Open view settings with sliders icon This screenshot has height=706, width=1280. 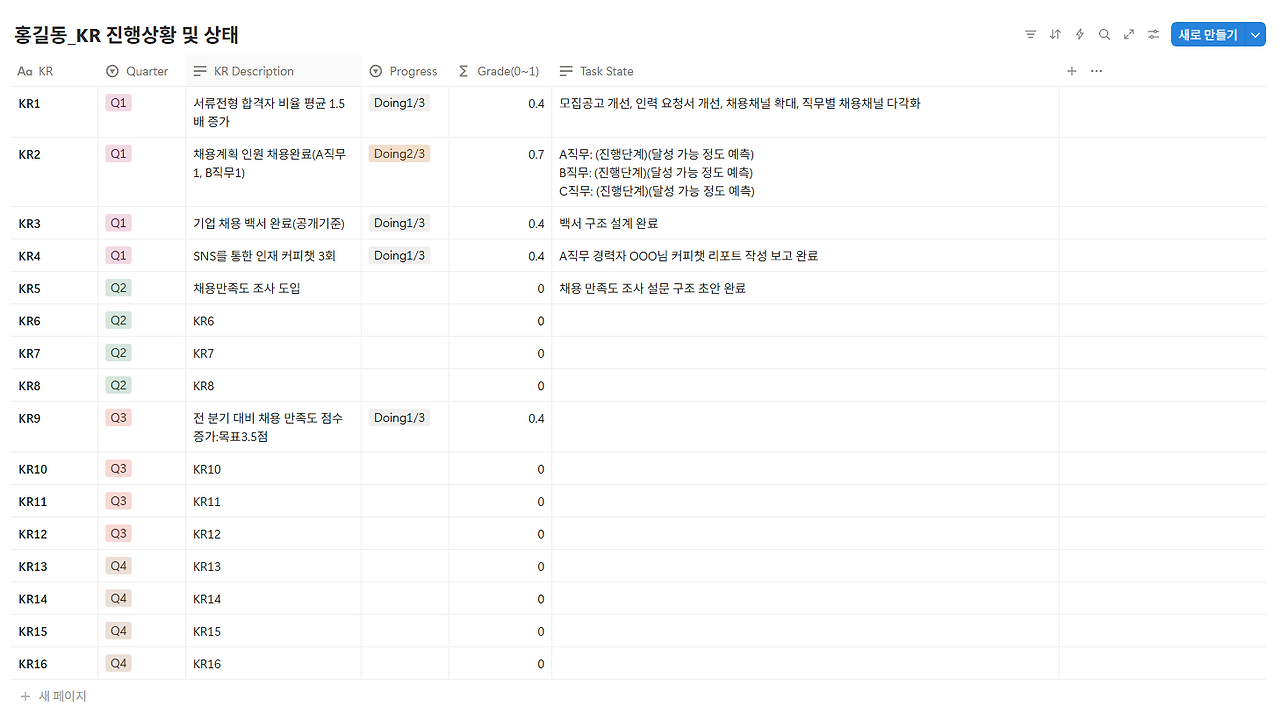[1153, 34]
